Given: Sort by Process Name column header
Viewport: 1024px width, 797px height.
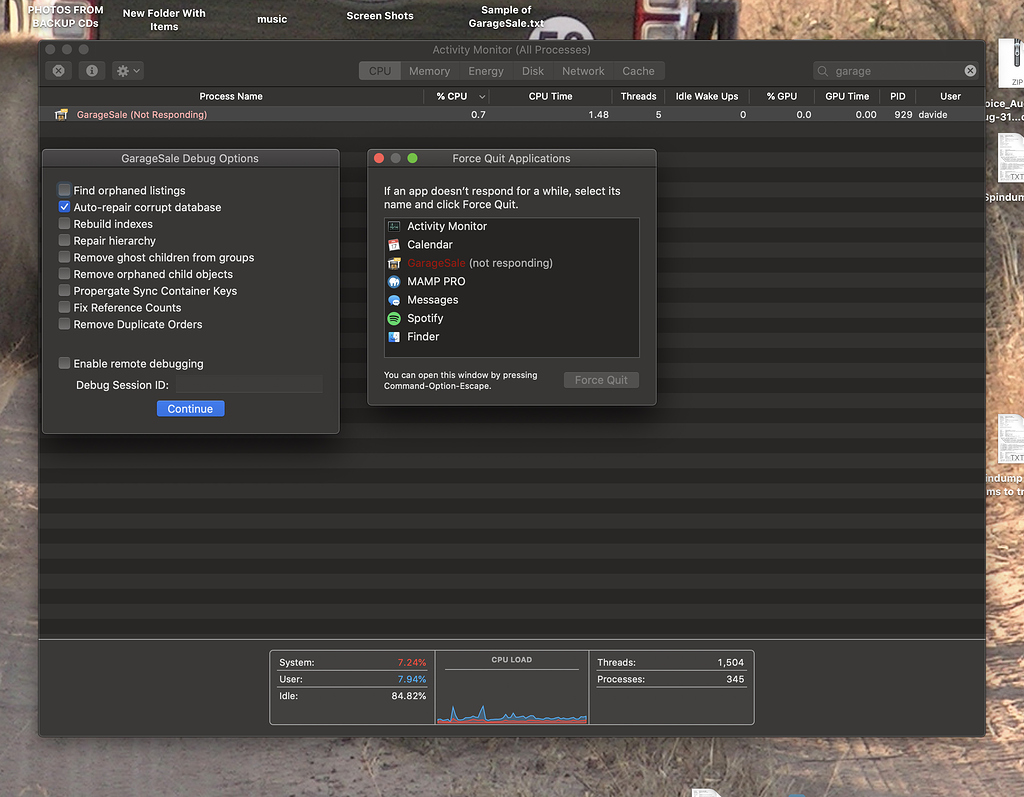Looking at the screenshot, I should pyautogui.click(x=231, y=96).
